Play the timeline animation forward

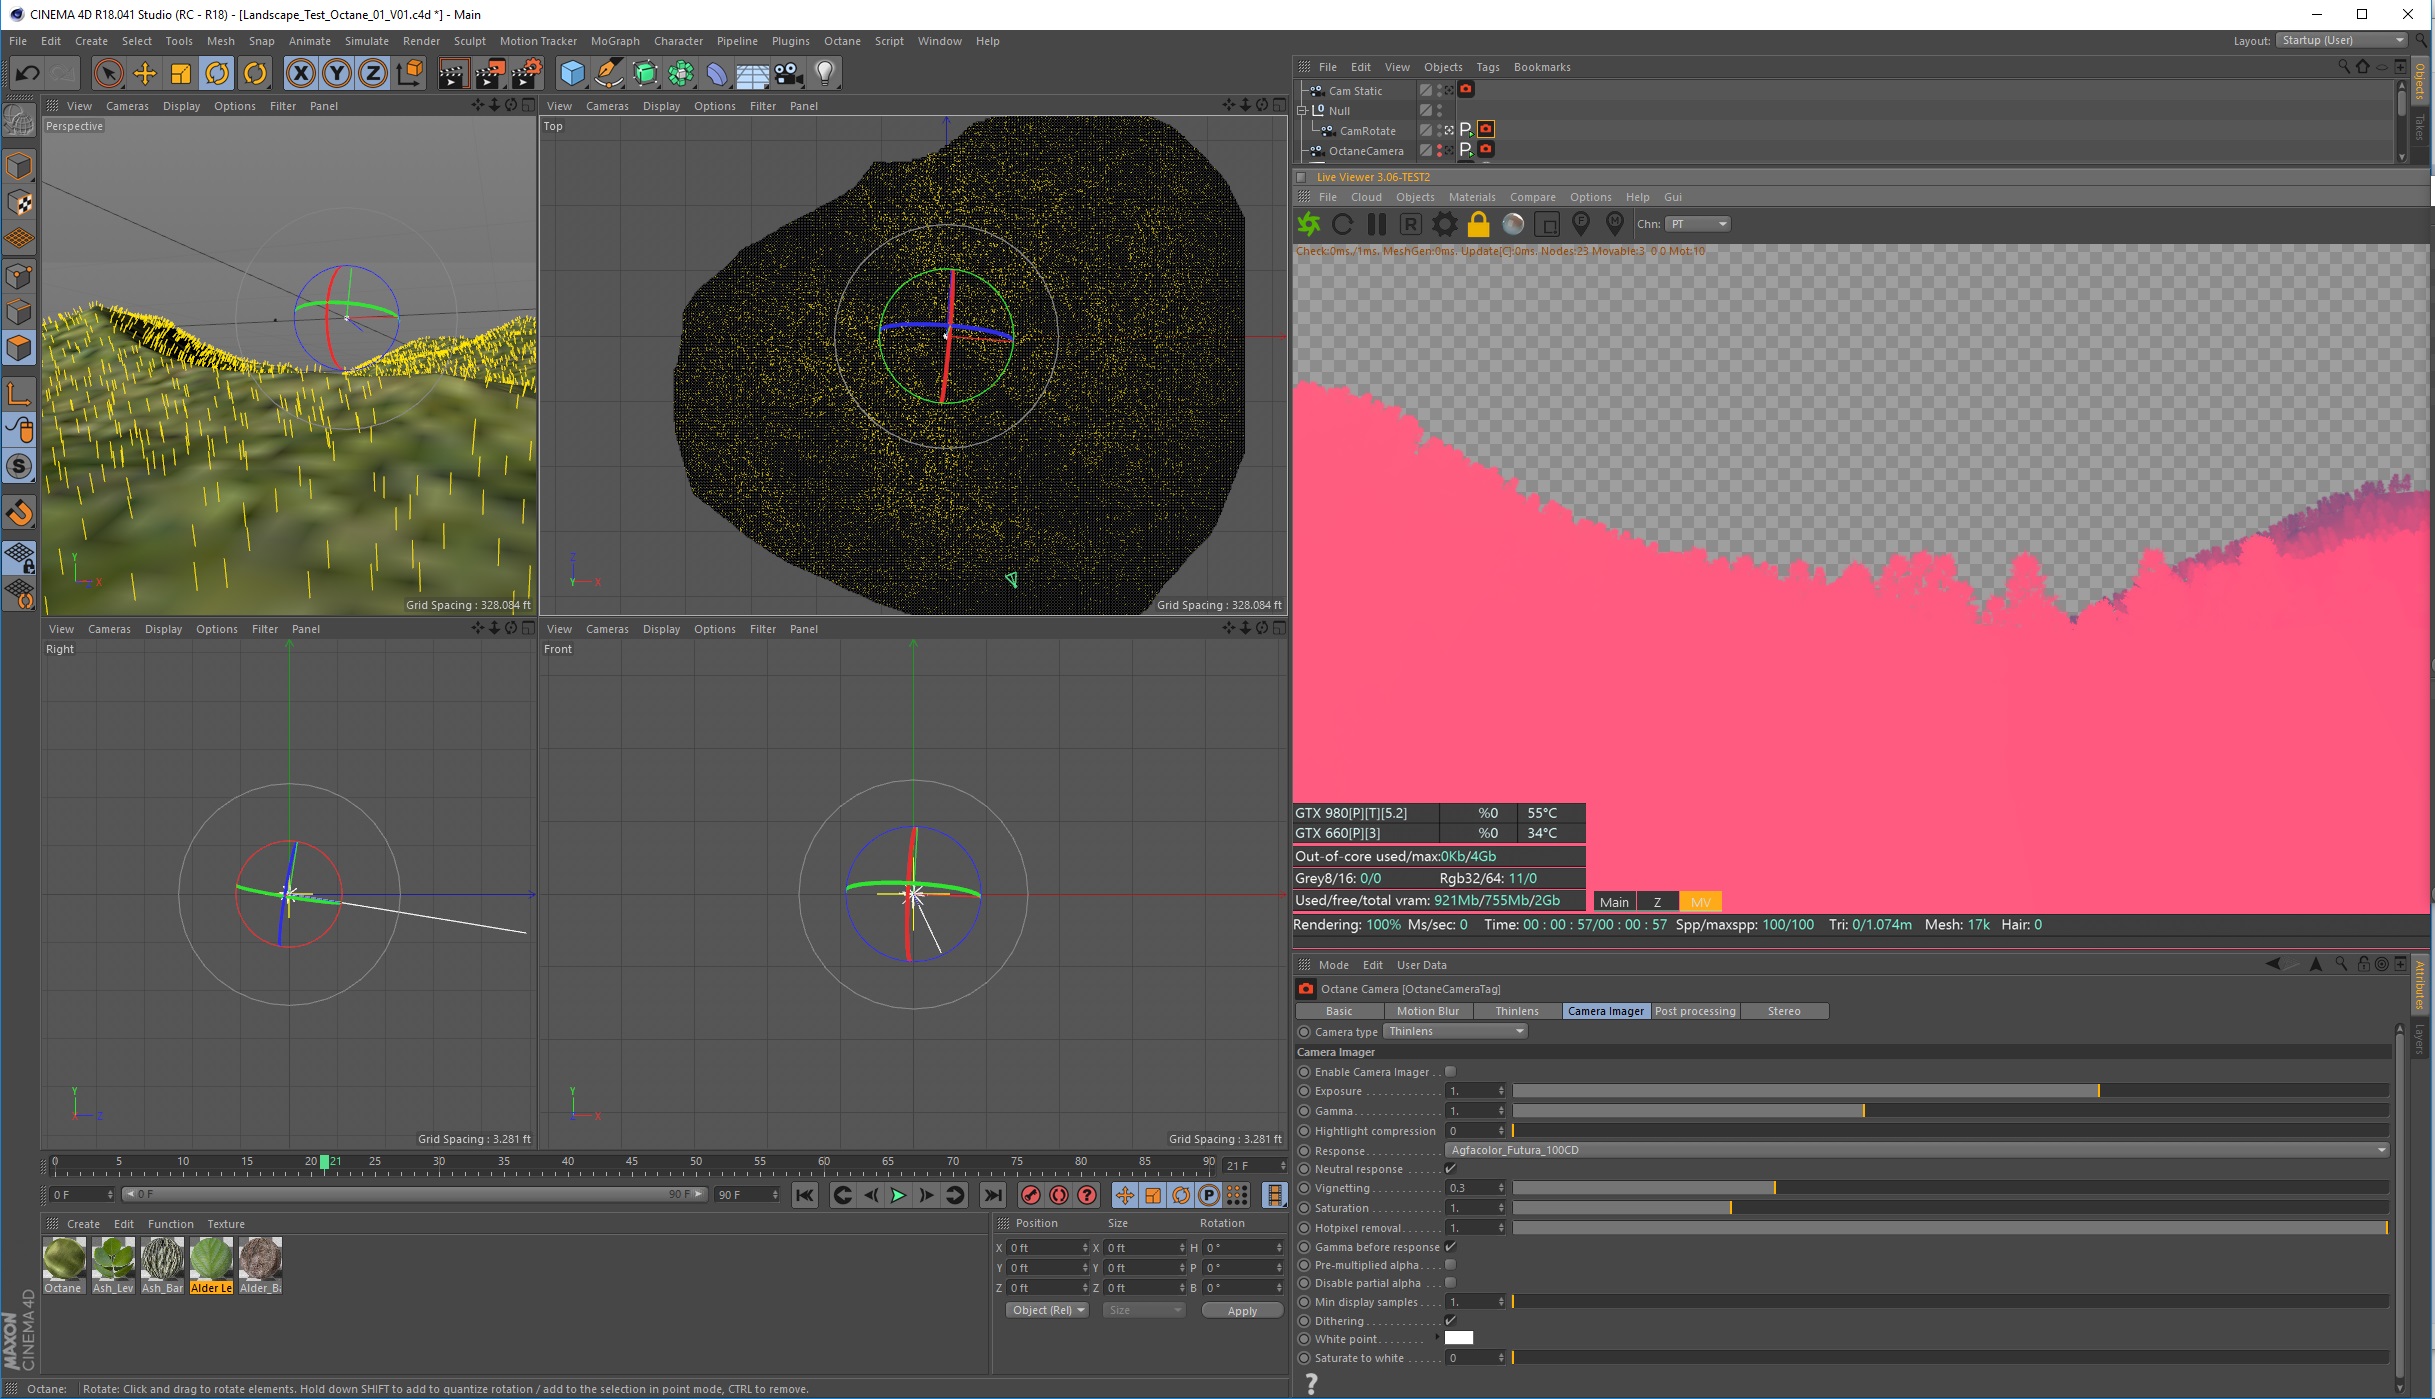click(x=898, y=1195)
